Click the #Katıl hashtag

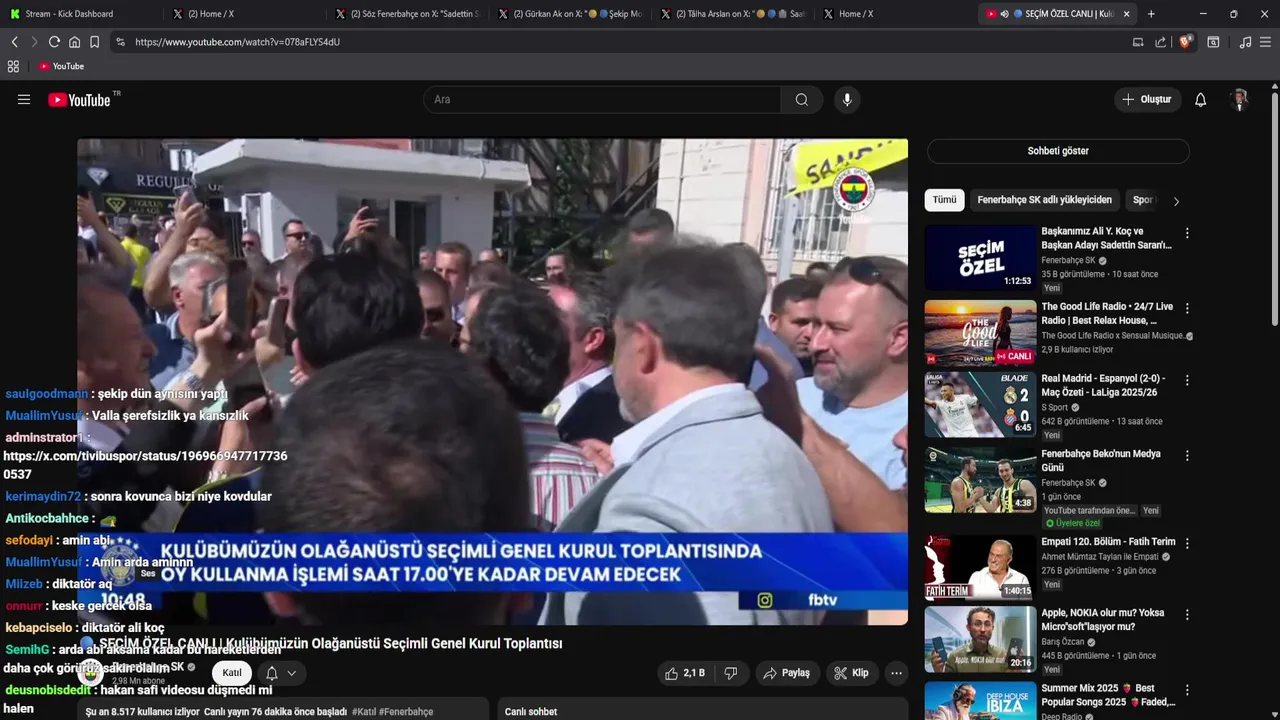click(364, 712)
